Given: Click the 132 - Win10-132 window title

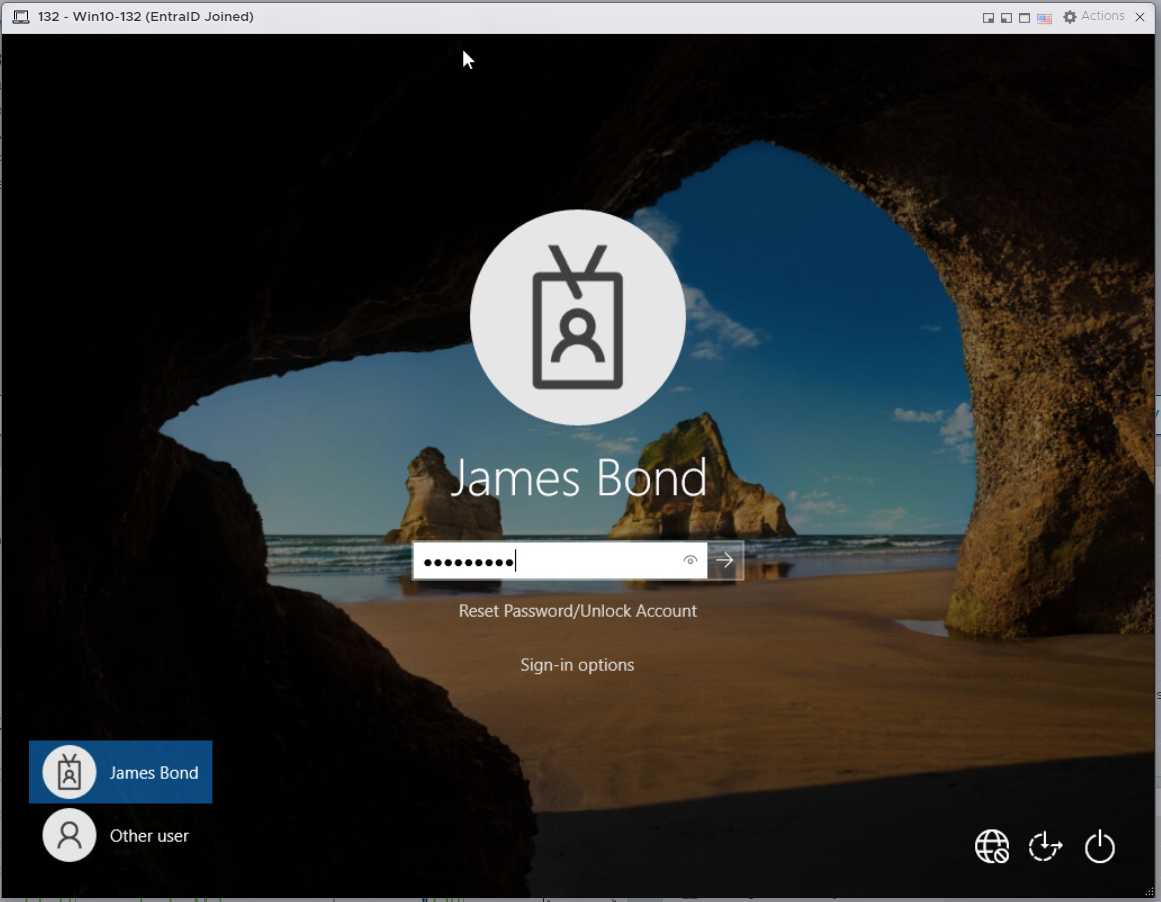Looking at the screenshot, I should pos(145,17).
